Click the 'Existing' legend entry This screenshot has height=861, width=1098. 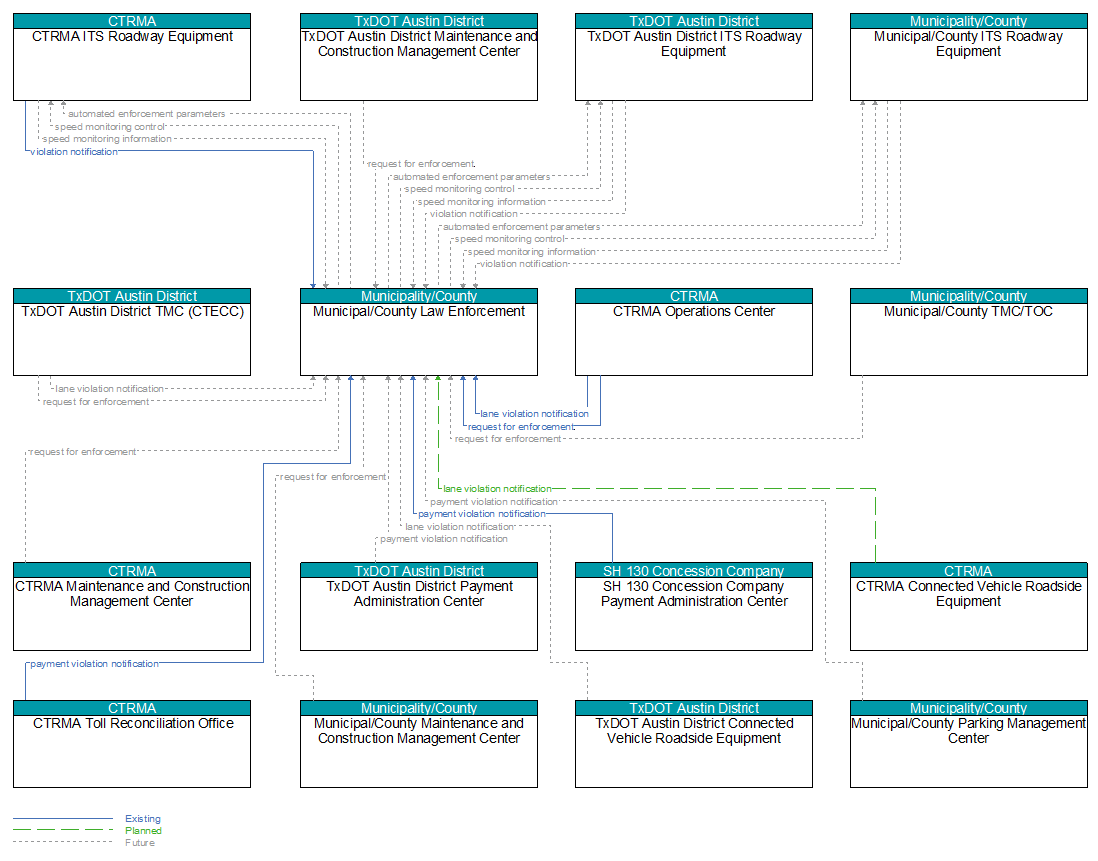(143, 818)
